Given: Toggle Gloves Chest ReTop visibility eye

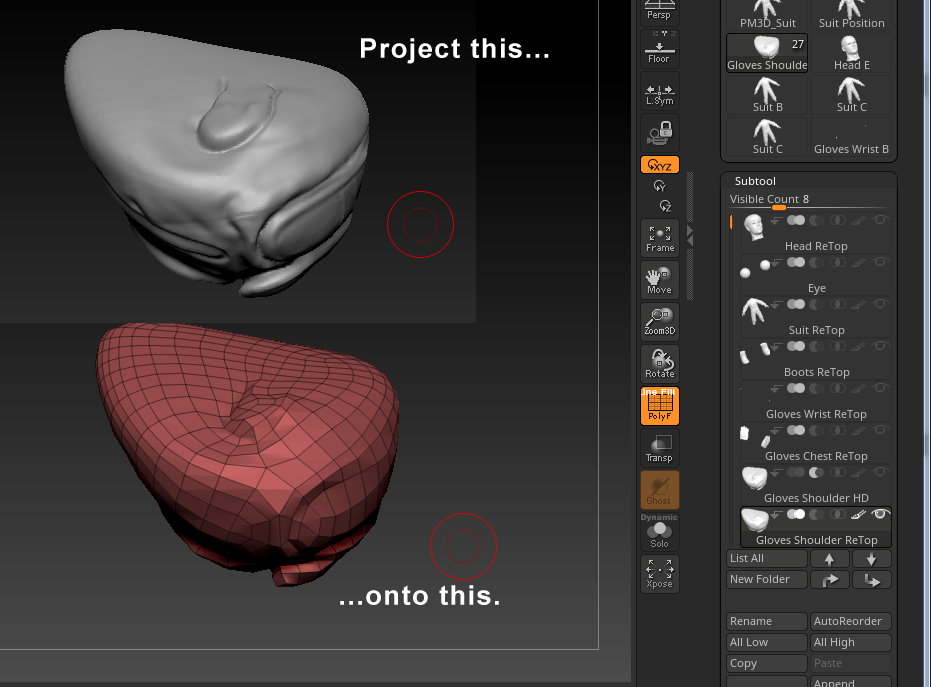Looking at the screenshot, I should click(880, 430).
